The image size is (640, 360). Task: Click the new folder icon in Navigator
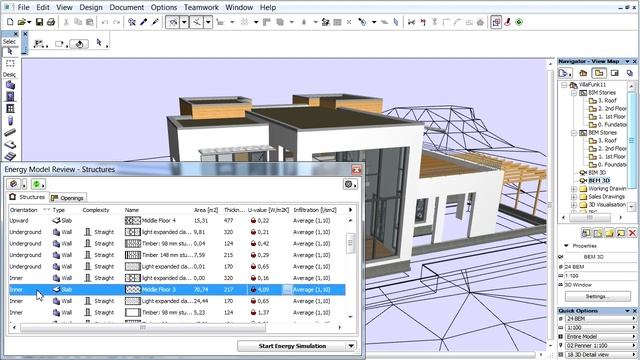(609, 233)
